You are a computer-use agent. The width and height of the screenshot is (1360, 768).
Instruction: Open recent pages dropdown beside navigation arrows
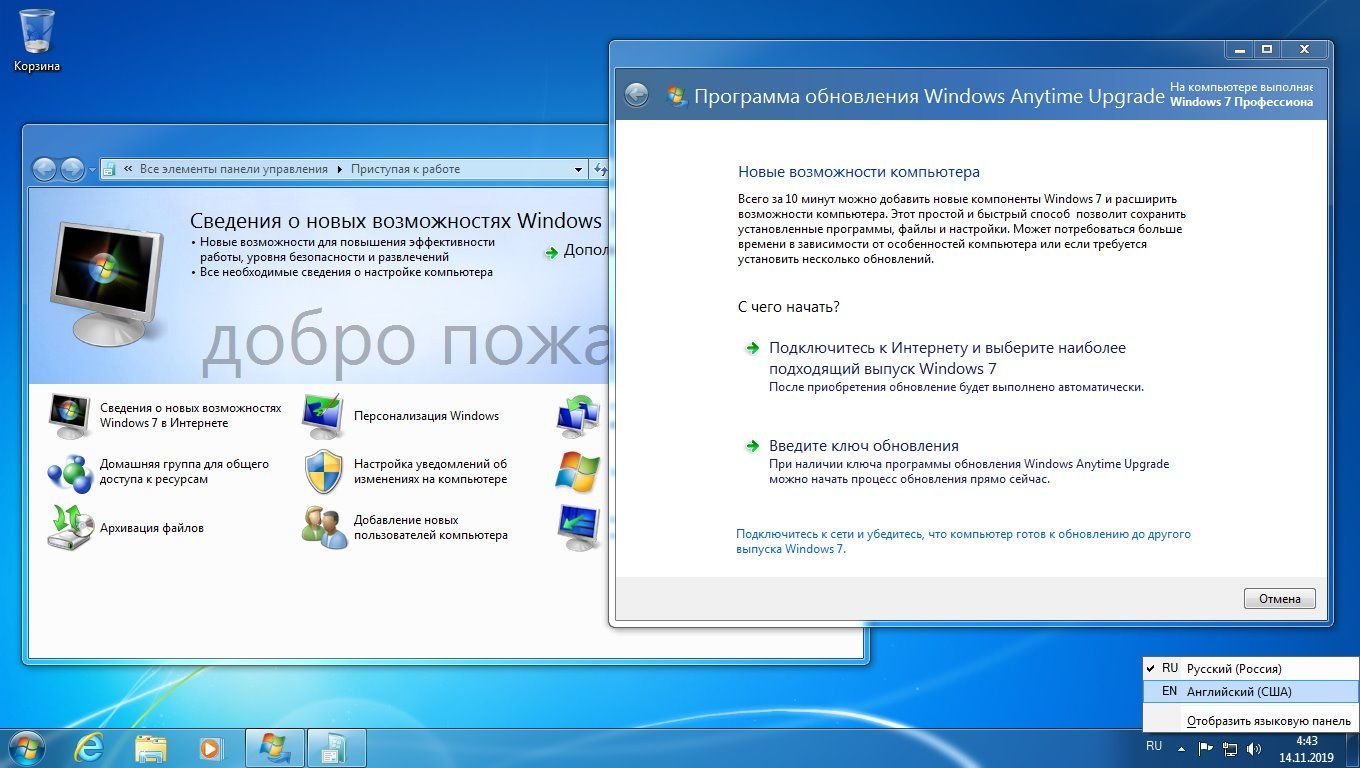pyautogui.click(x=92, y=170)
